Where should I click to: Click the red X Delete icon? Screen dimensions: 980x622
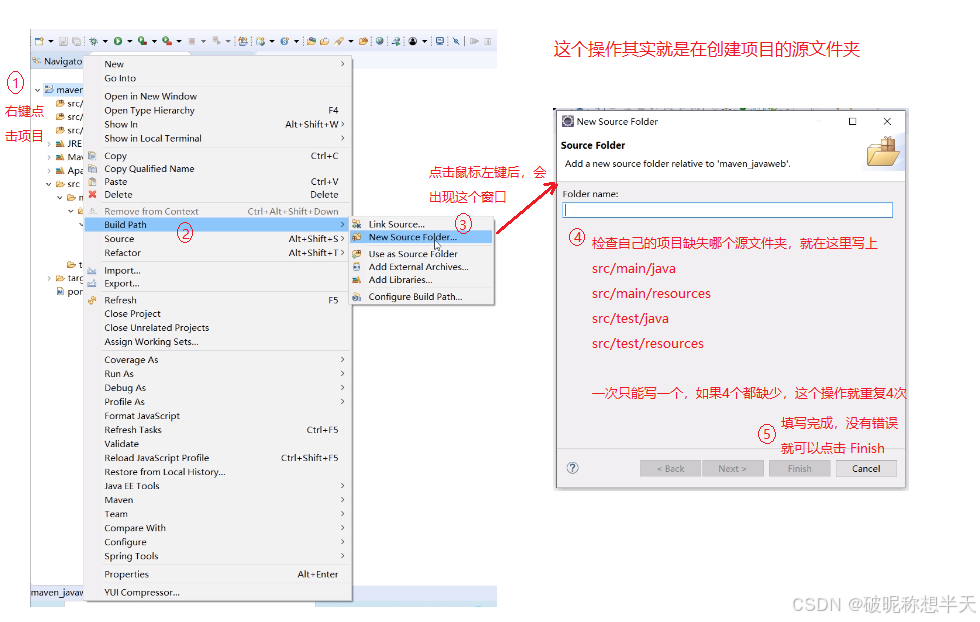coord(92,194)
